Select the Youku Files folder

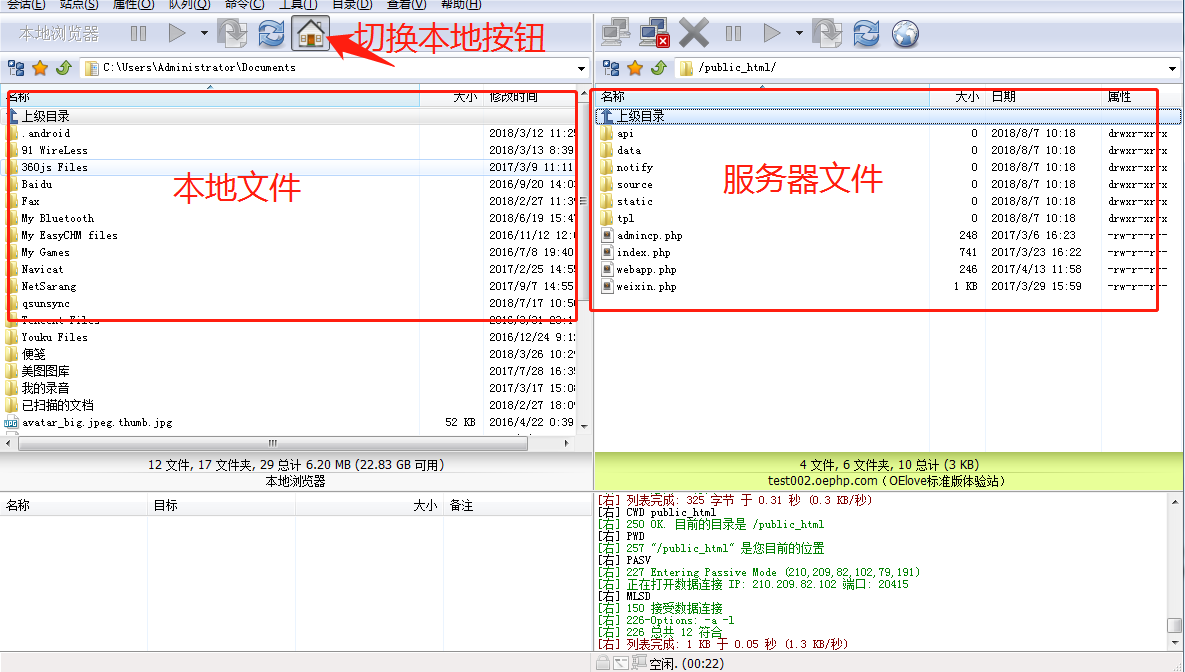tap(54, 337)
